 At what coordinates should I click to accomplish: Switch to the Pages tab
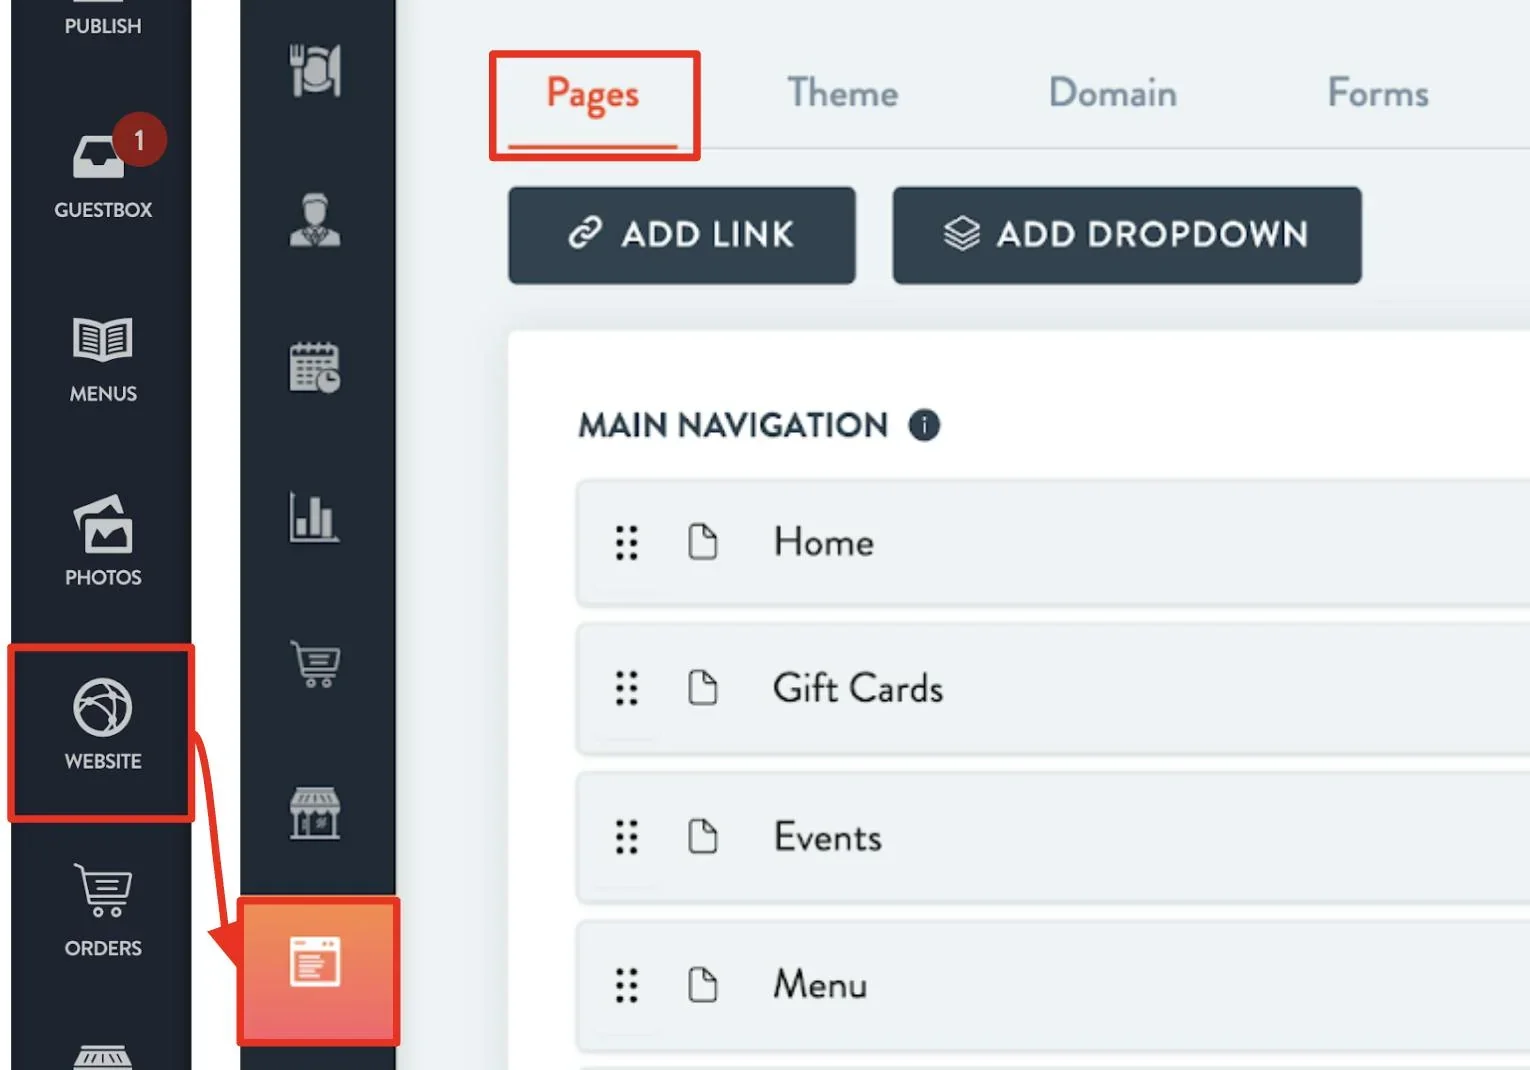[x=593, y=95]
